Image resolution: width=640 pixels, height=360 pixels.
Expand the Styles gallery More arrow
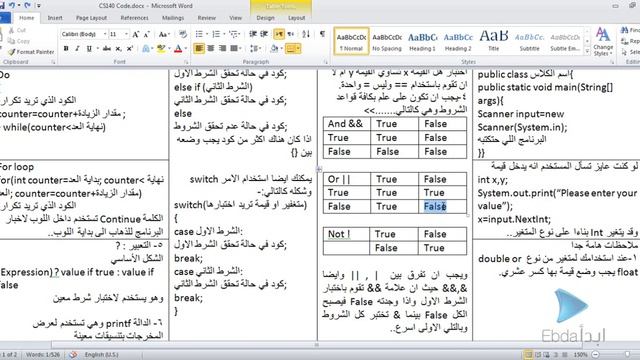point(587,51)
